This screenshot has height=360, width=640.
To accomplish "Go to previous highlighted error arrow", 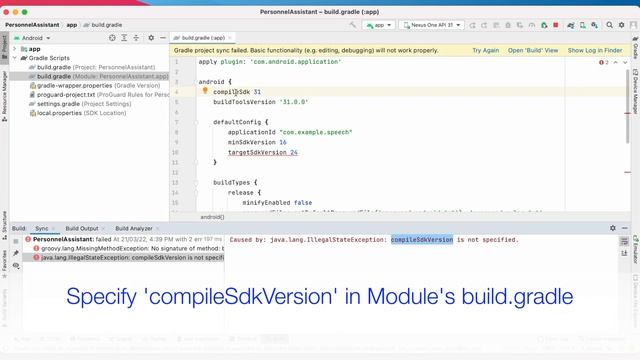I will (x=616, y=62).
